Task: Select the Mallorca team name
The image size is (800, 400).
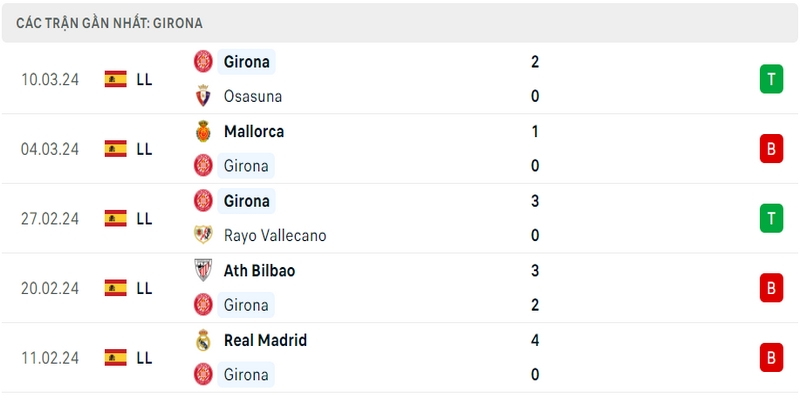Action: (x=254, y=132)
